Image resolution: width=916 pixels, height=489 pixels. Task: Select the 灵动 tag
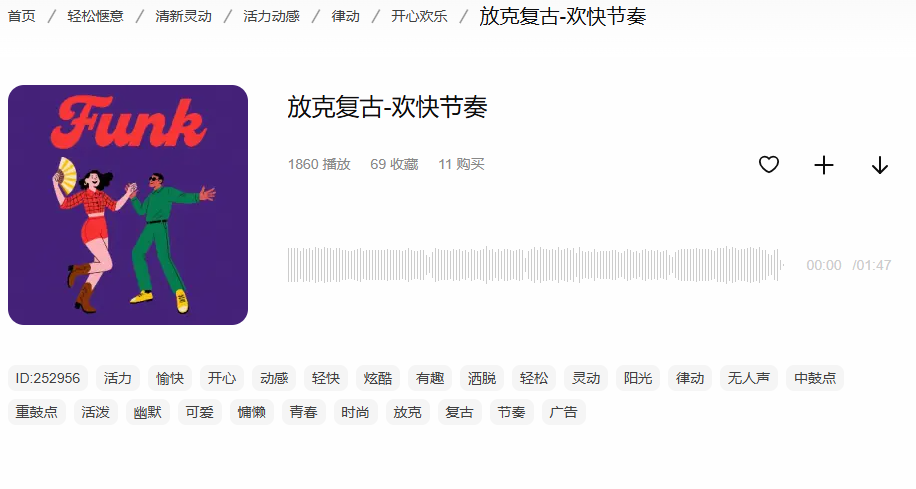pos(585,378)
